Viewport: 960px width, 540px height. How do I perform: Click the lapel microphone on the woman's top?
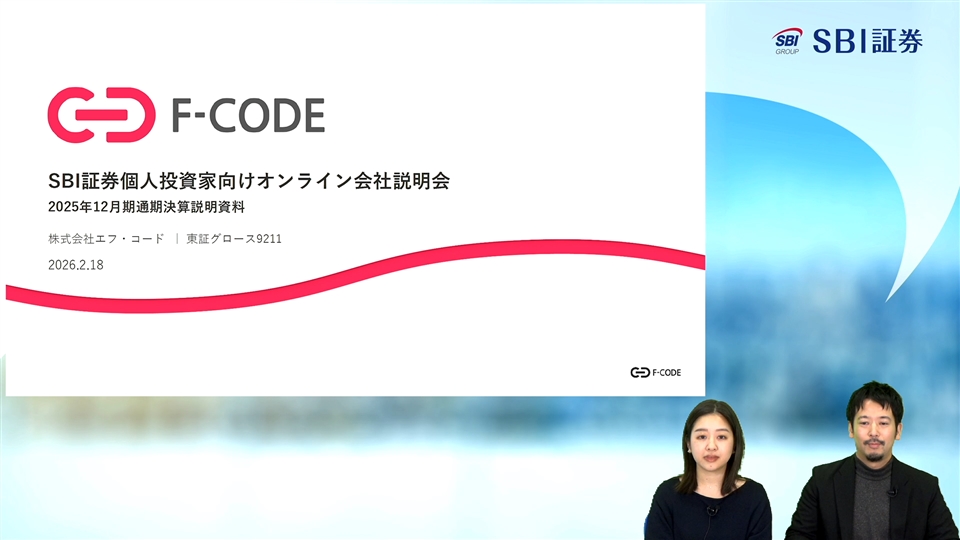(712, 510)
